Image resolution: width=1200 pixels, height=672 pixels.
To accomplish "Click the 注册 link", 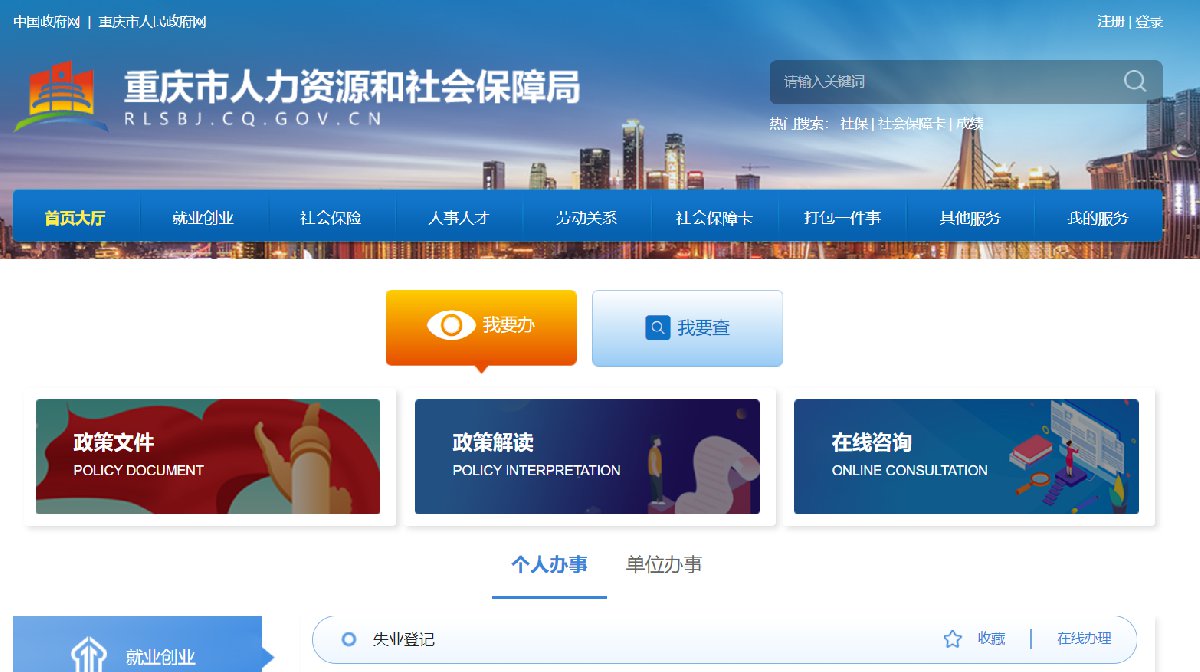I will [x=1111, y=22].
